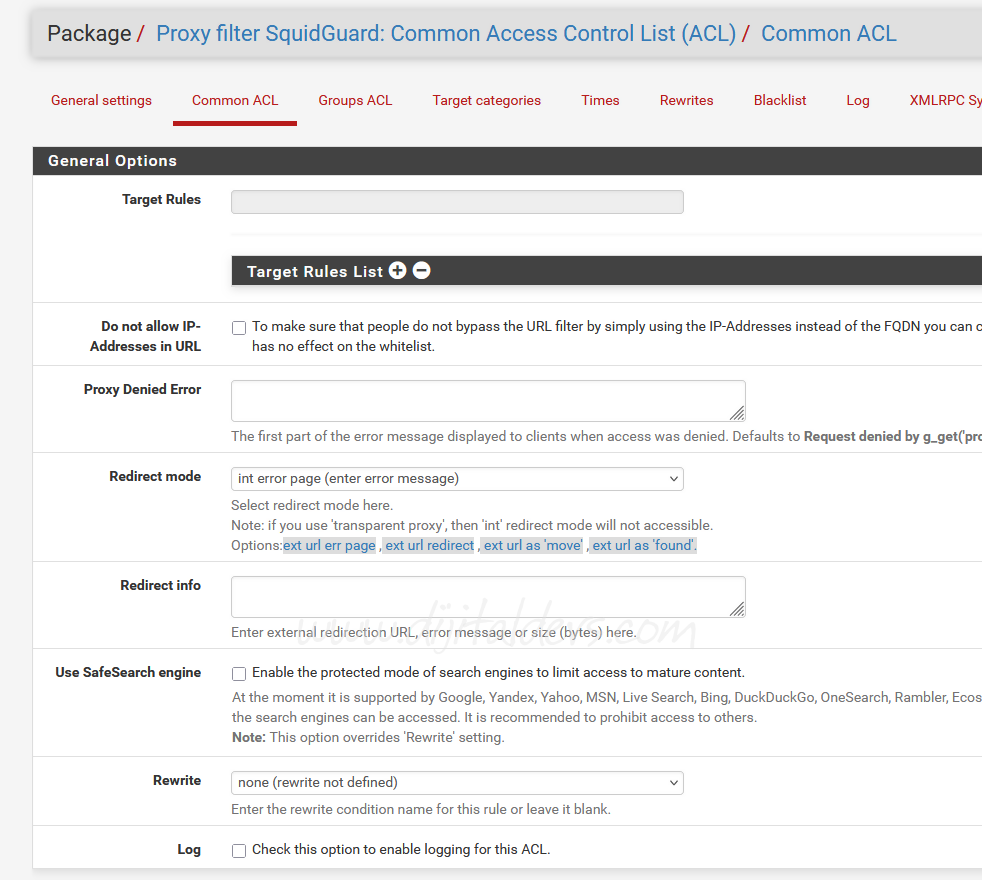Select the Times tab
The width and height of the screenshot is (982, 880).
pos(600,101)
